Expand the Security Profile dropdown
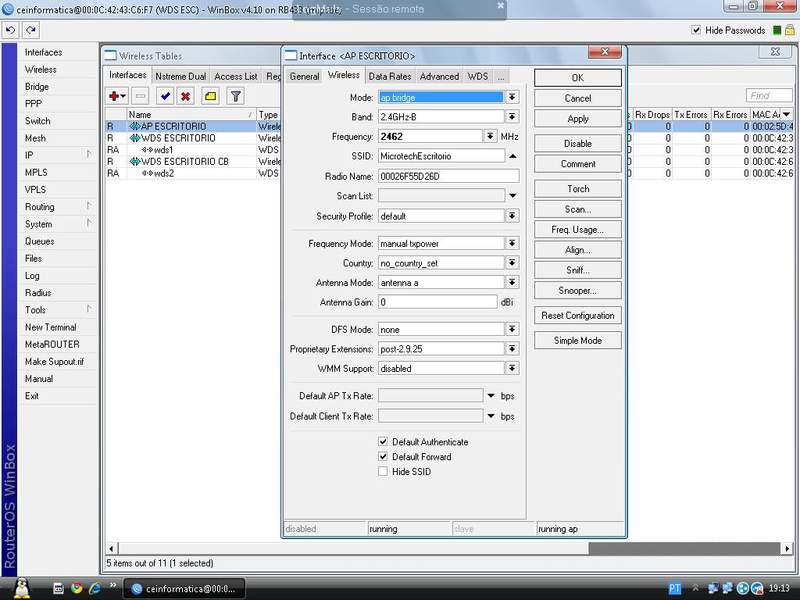This screenshot has width=800, height=600. (x=512, y=216)
